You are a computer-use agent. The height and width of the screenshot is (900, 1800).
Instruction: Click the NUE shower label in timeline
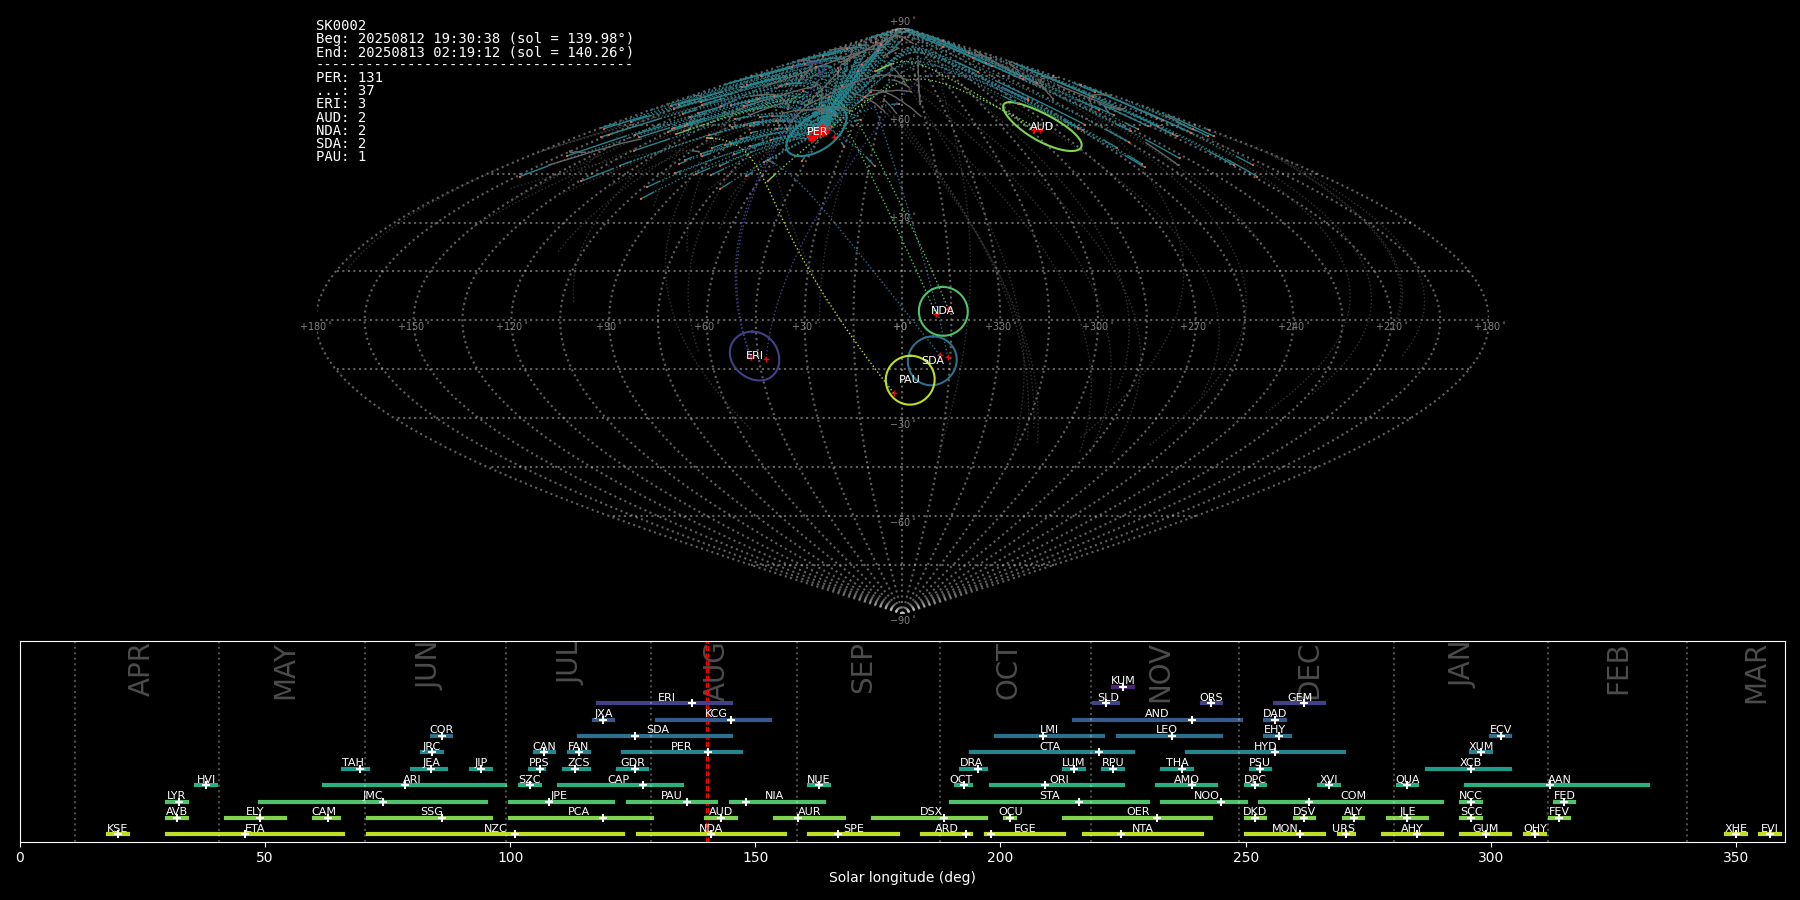click(818, 780)
